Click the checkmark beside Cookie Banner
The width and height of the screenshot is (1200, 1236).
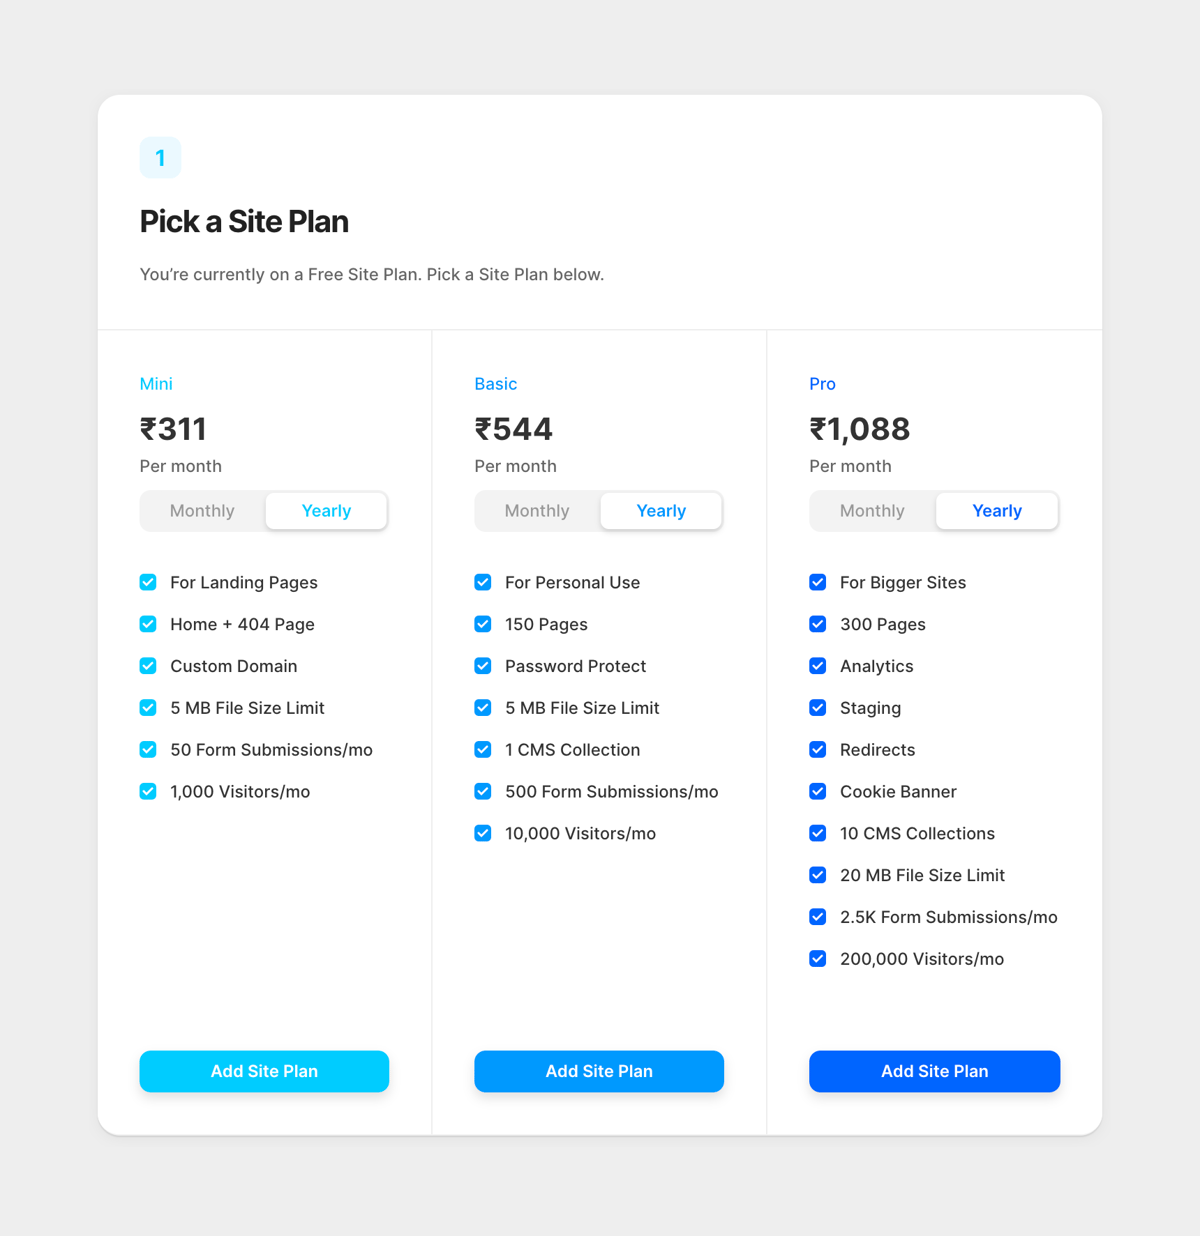817,791
